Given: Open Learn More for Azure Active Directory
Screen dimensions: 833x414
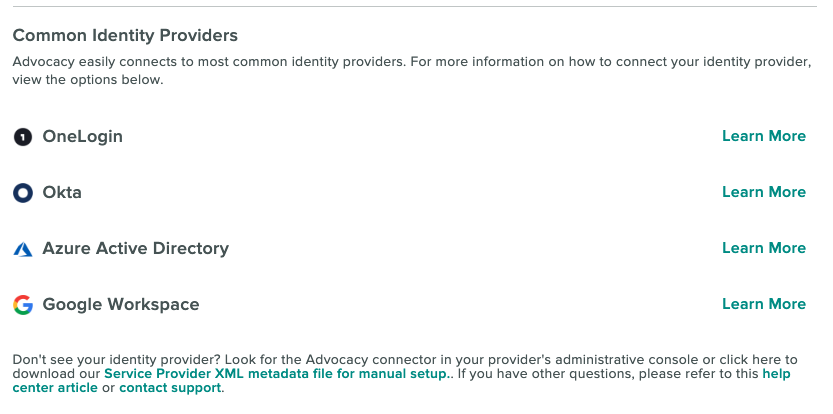Looking at the screenshot, I should [x=763, y=248].
